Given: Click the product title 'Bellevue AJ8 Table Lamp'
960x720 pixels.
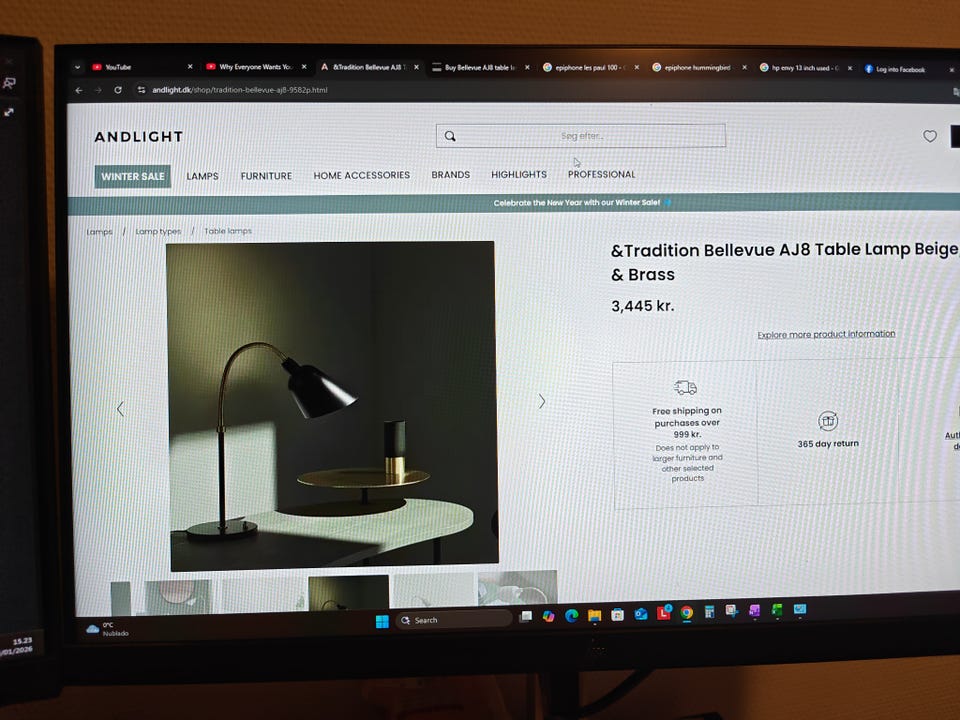Looking at the screenshot, I should pyautogui.click(x=784, y=262).
